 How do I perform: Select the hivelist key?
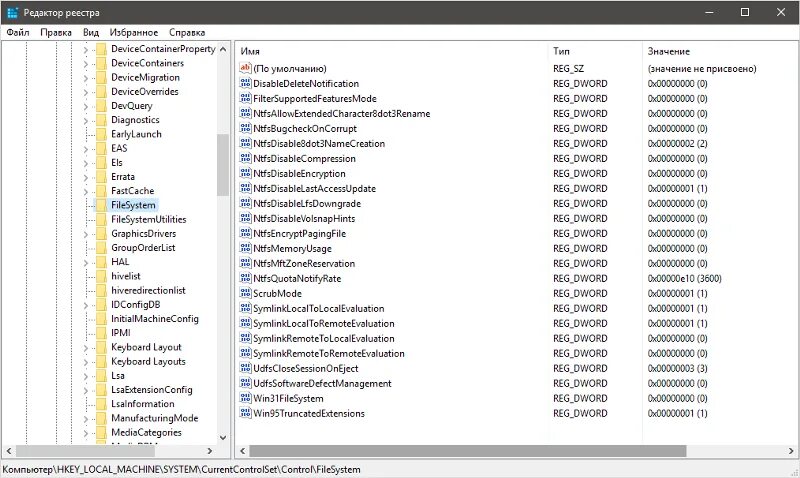click(x=126, y=276)
